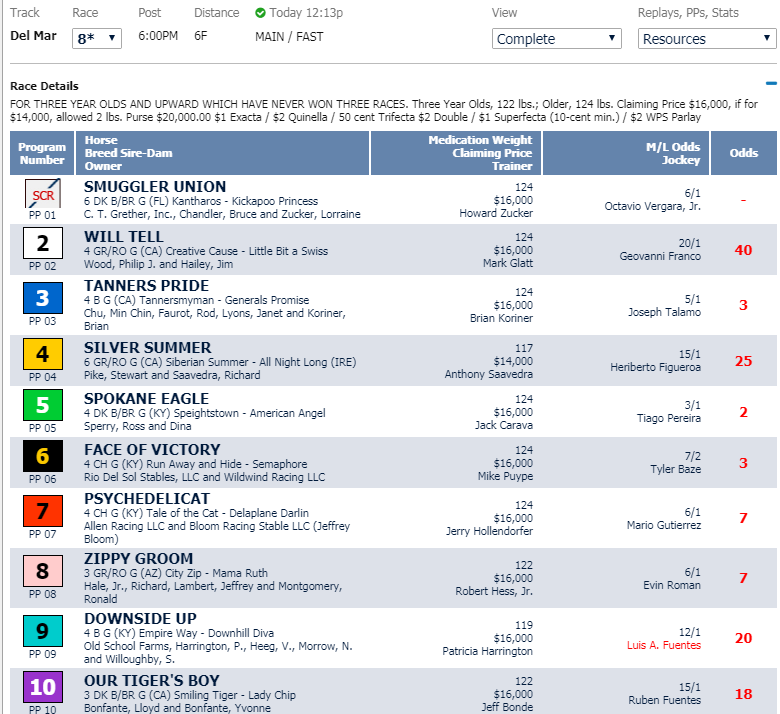
Task: Open the View dropdown showing Complete
Action: (x=557, y=39)
